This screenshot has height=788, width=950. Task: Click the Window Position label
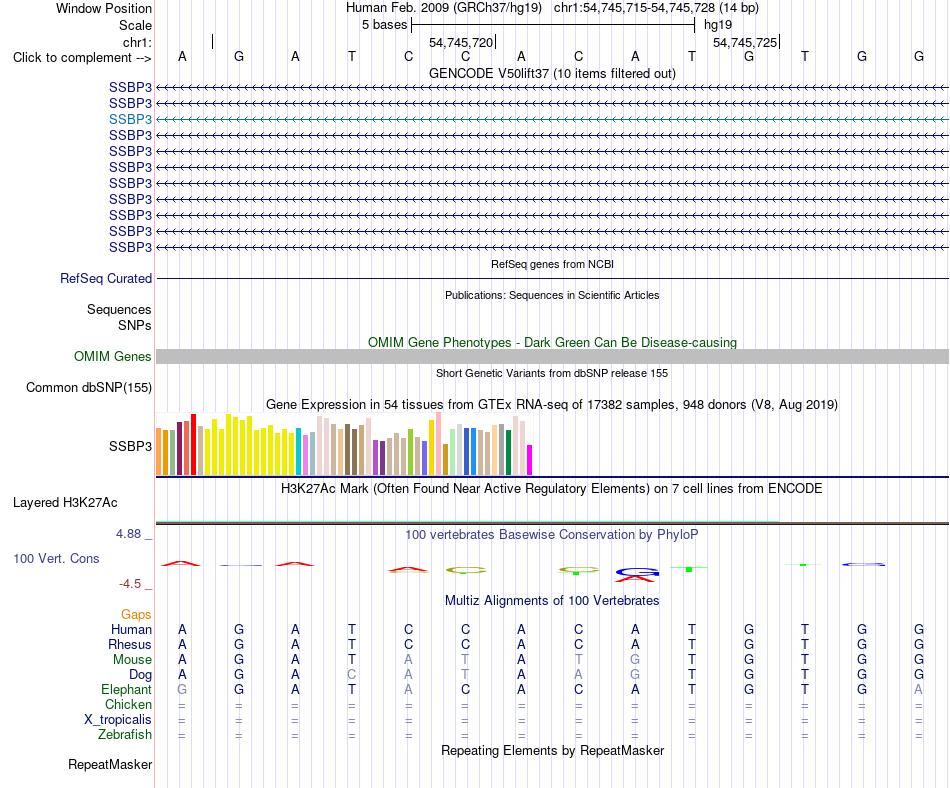pos(104,8)
